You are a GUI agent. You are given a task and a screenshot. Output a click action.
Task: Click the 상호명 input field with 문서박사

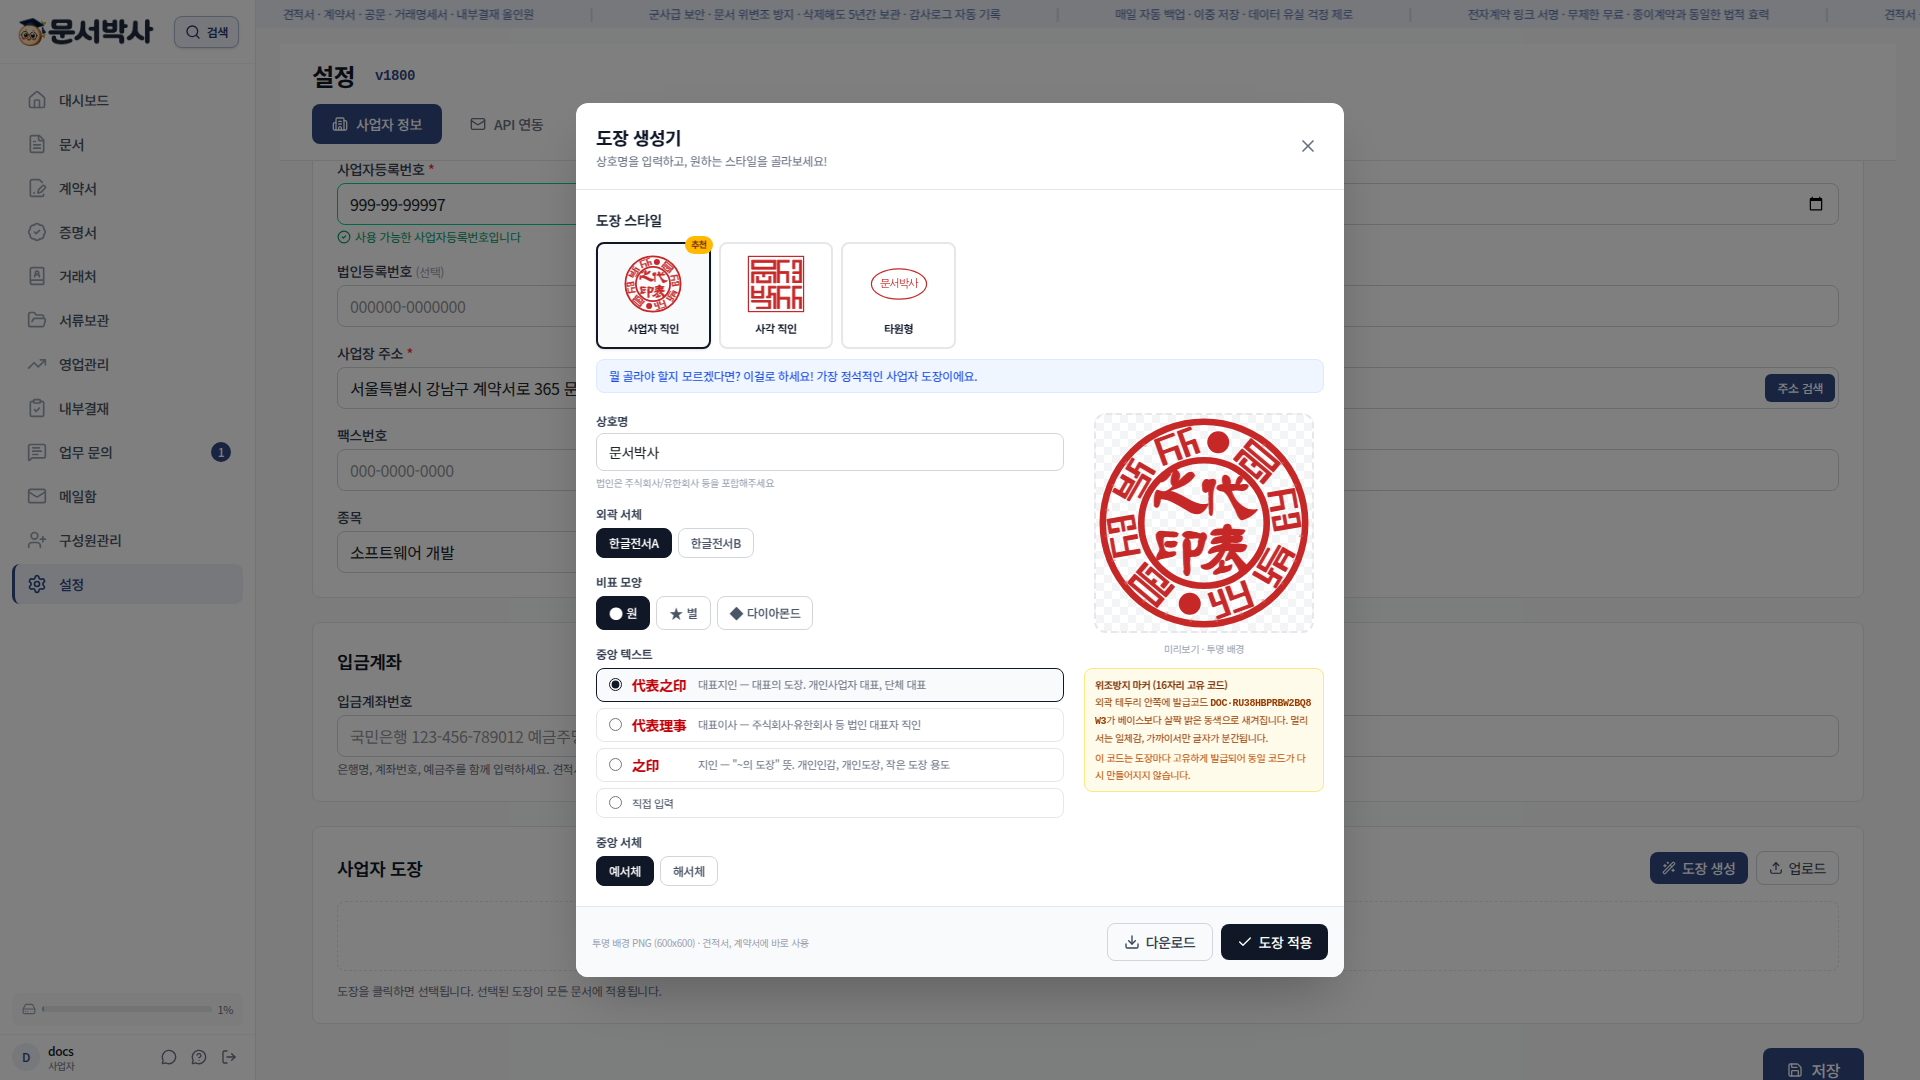pos(830,452)
